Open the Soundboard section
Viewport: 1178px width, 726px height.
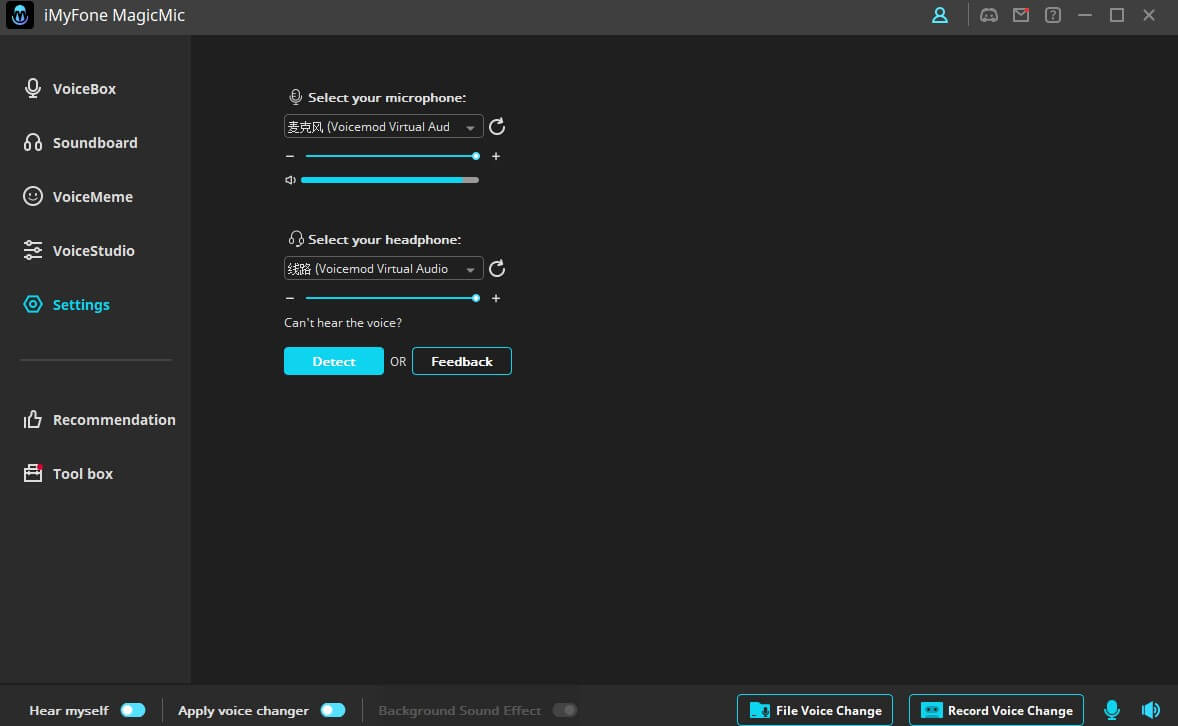(80, 143)
